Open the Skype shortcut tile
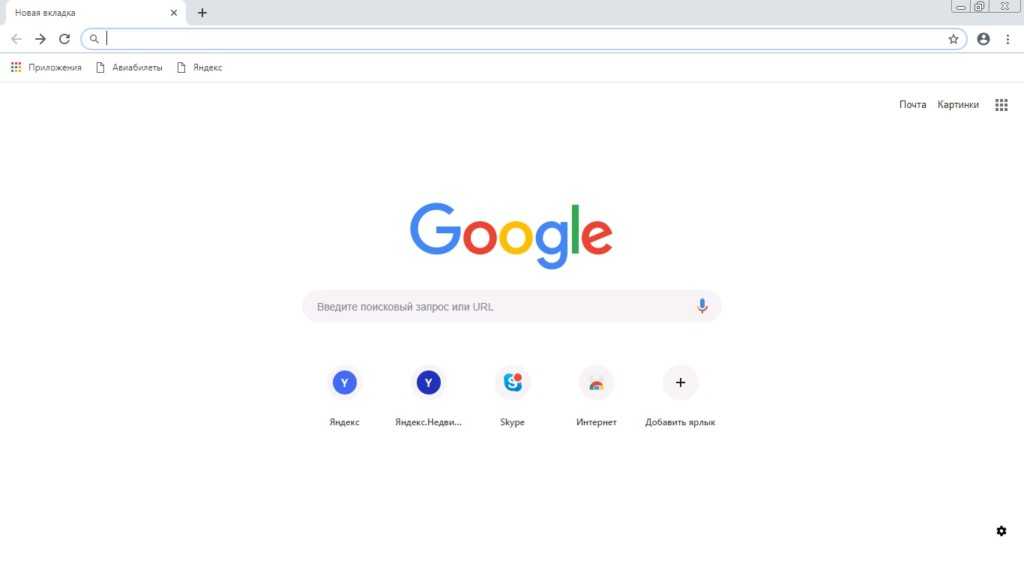Screen dimensions: 1024x576 pos(512,396)
